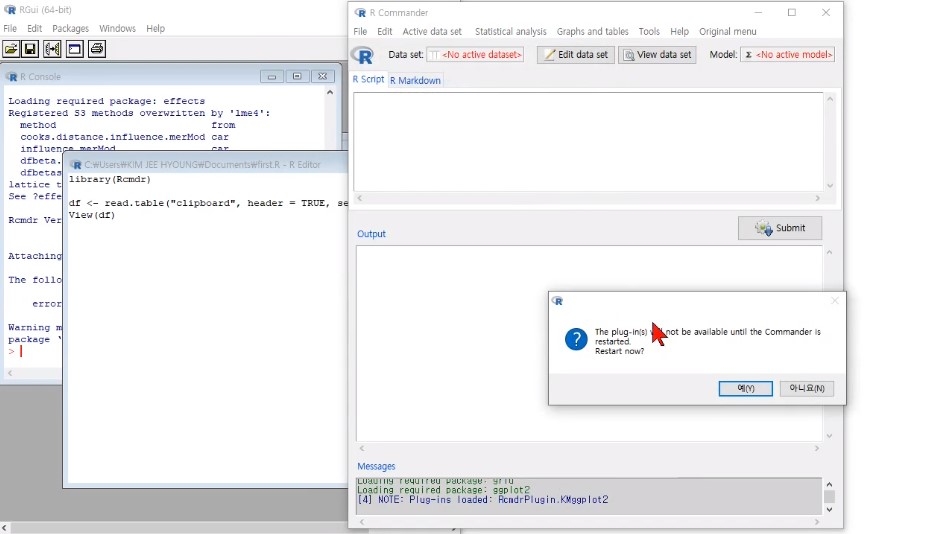944x534 pixels.
Task: Close the restart prompt dialog
Action: coord(834,300)
